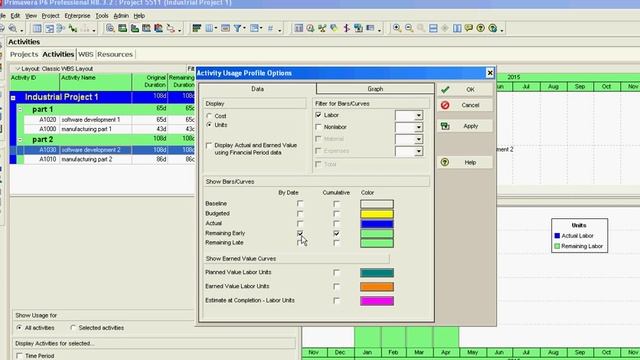Screen dimensions: 640x360
Task: Check Baseline By Date checkbox
Action: tap(300, 203)
